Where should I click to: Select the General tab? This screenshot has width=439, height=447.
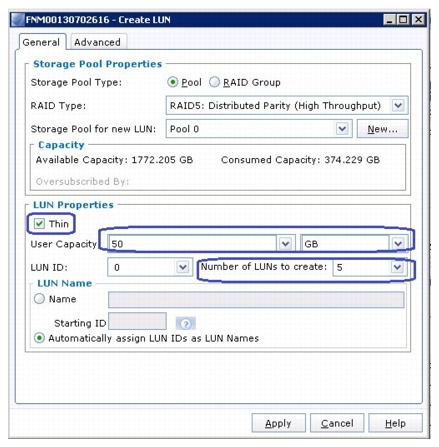coord(41,42)
